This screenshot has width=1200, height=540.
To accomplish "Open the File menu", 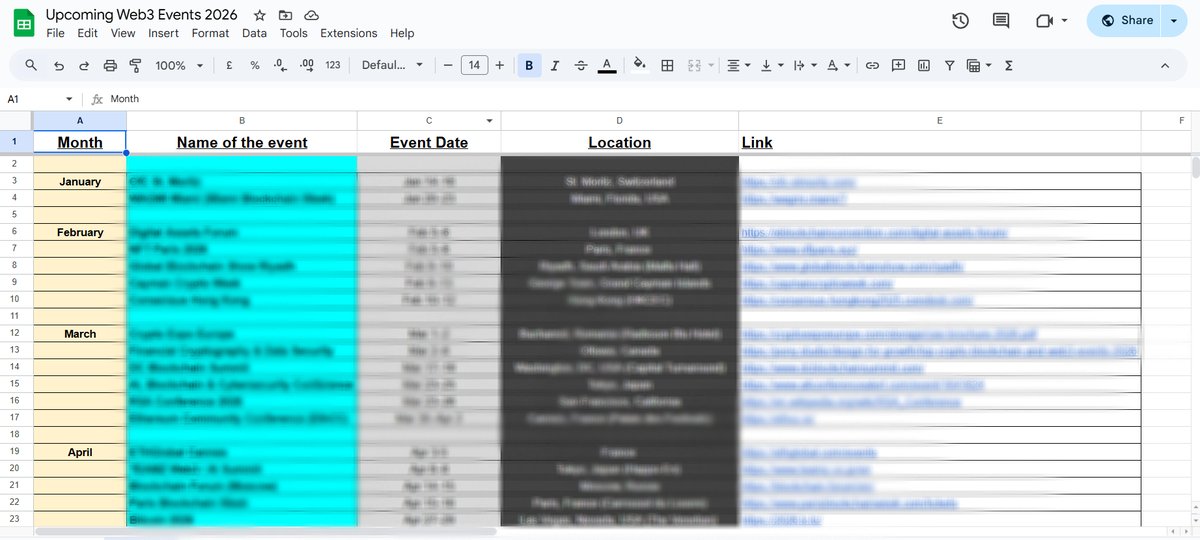I will pos(56,33).
